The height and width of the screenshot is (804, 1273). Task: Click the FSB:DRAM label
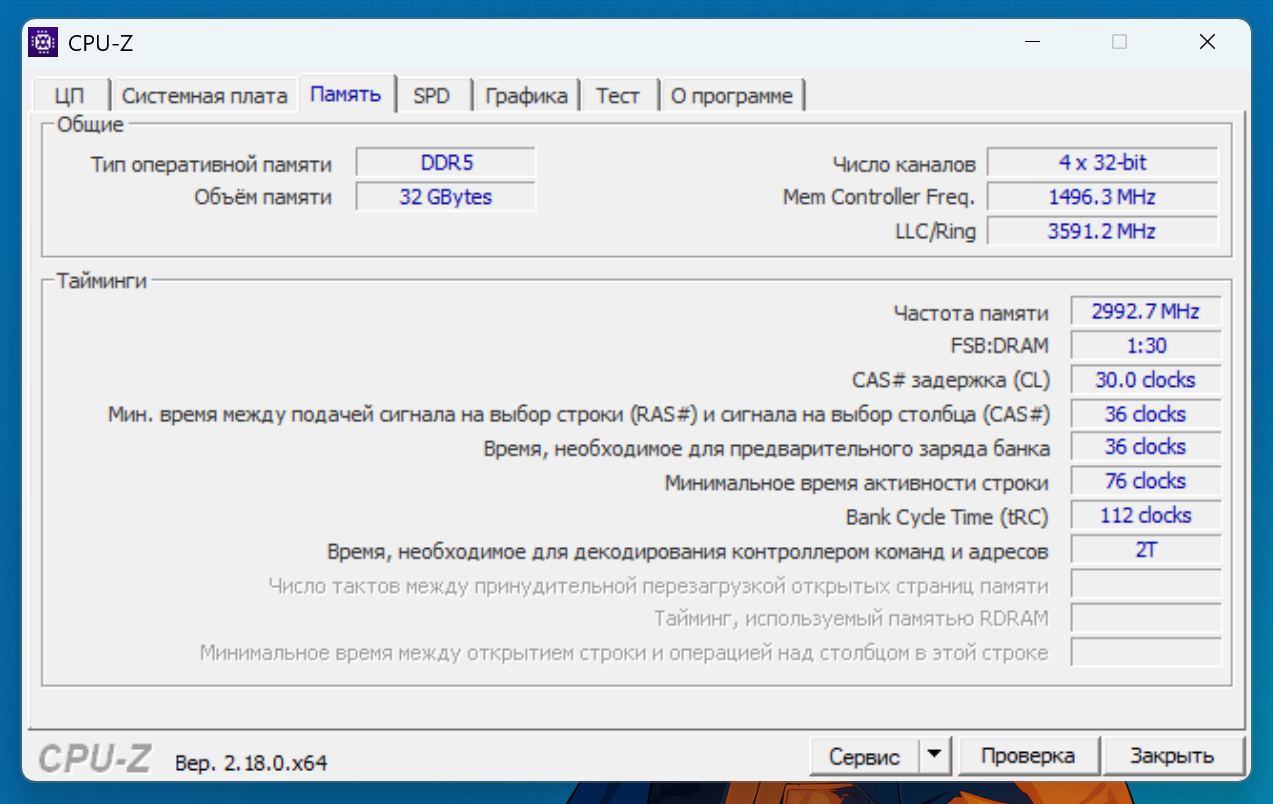[999, 346]
